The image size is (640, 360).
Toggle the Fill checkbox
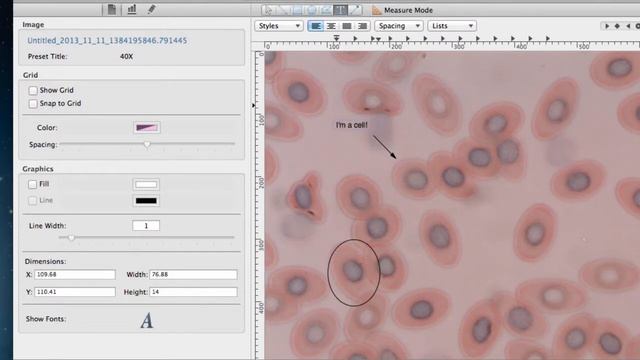[33, 184]
